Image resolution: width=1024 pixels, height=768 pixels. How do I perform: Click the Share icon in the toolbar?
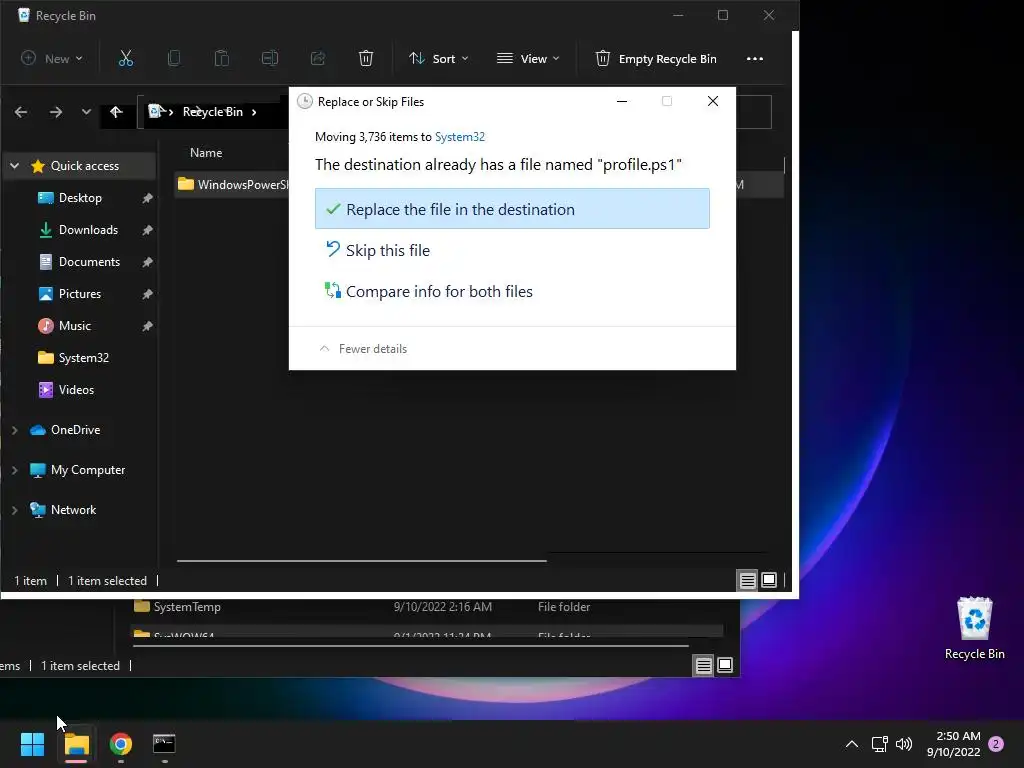point(317,58)
